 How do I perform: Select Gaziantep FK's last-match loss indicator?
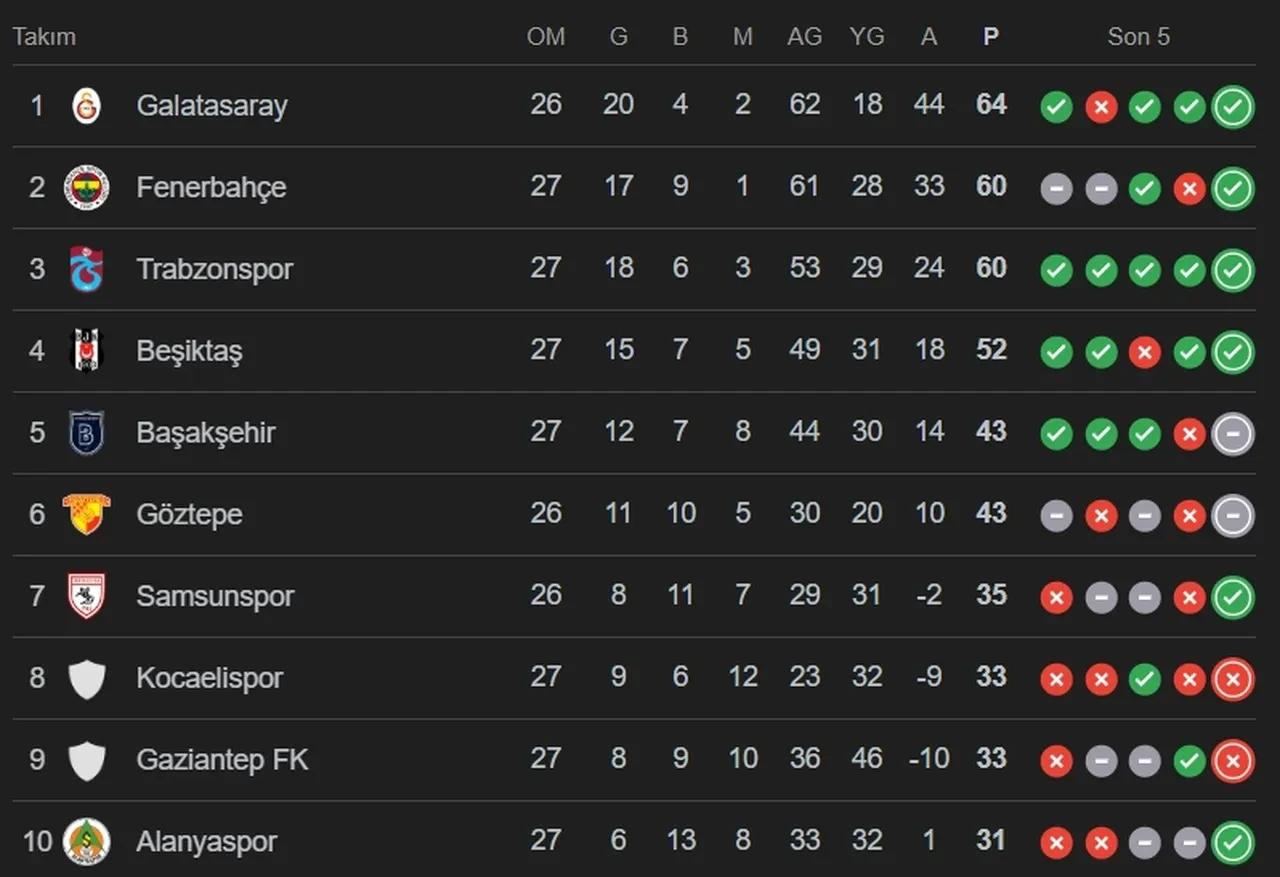[x=1232, y=761]
